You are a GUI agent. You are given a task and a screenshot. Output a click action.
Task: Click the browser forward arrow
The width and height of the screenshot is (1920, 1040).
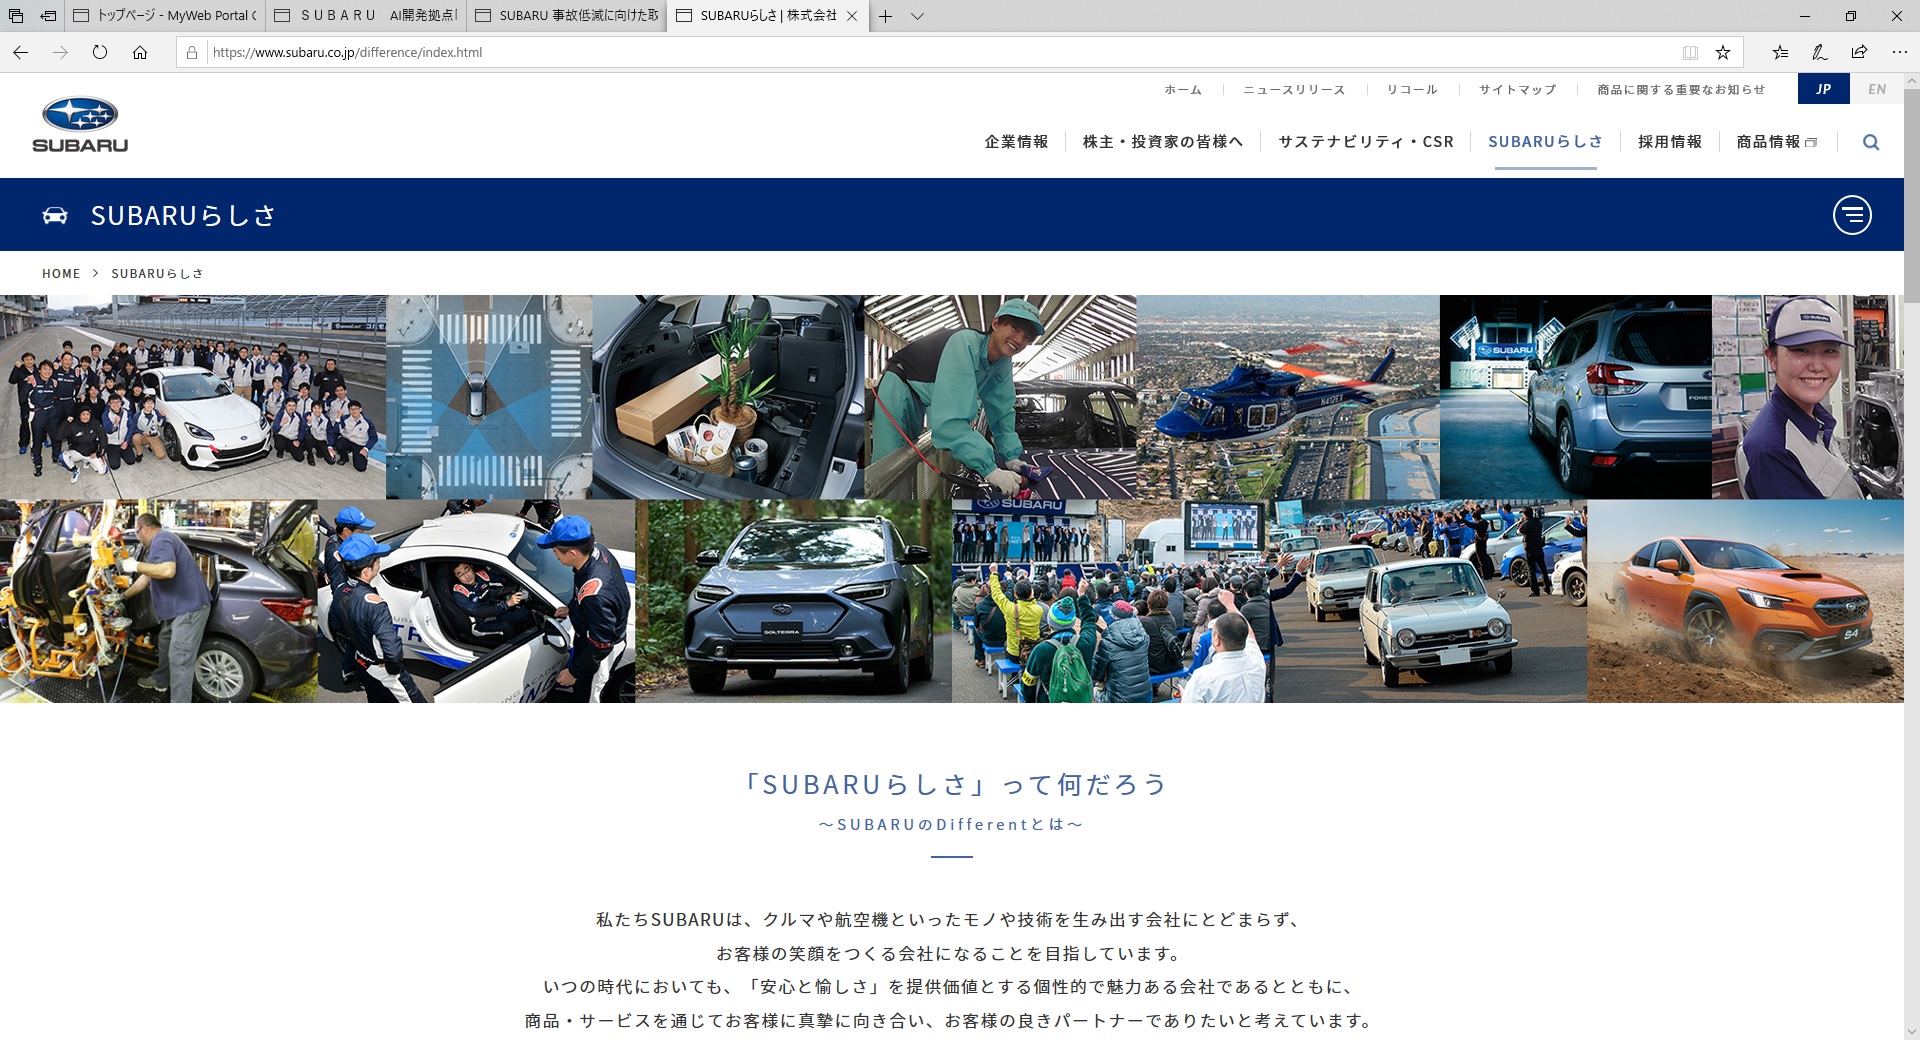(60, 52)
